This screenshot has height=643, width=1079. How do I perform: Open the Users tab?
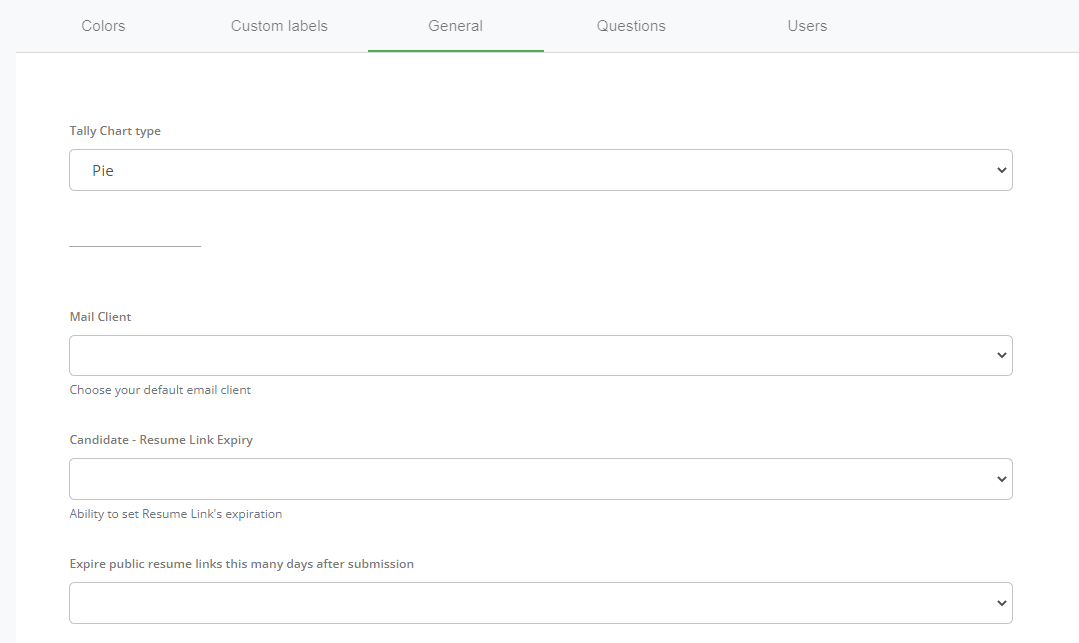point(807,26)
